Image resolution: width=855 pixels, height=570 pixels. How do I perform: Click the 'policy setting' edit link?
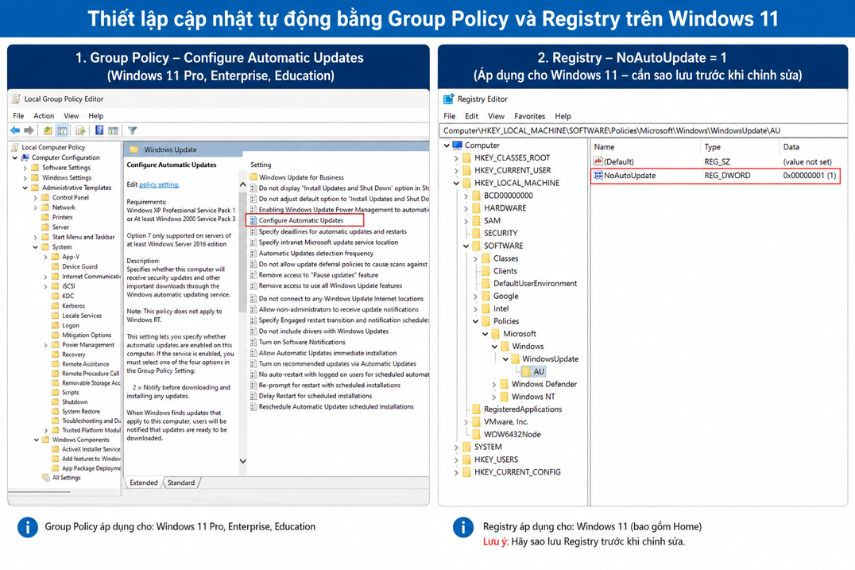tap(159, 185)
